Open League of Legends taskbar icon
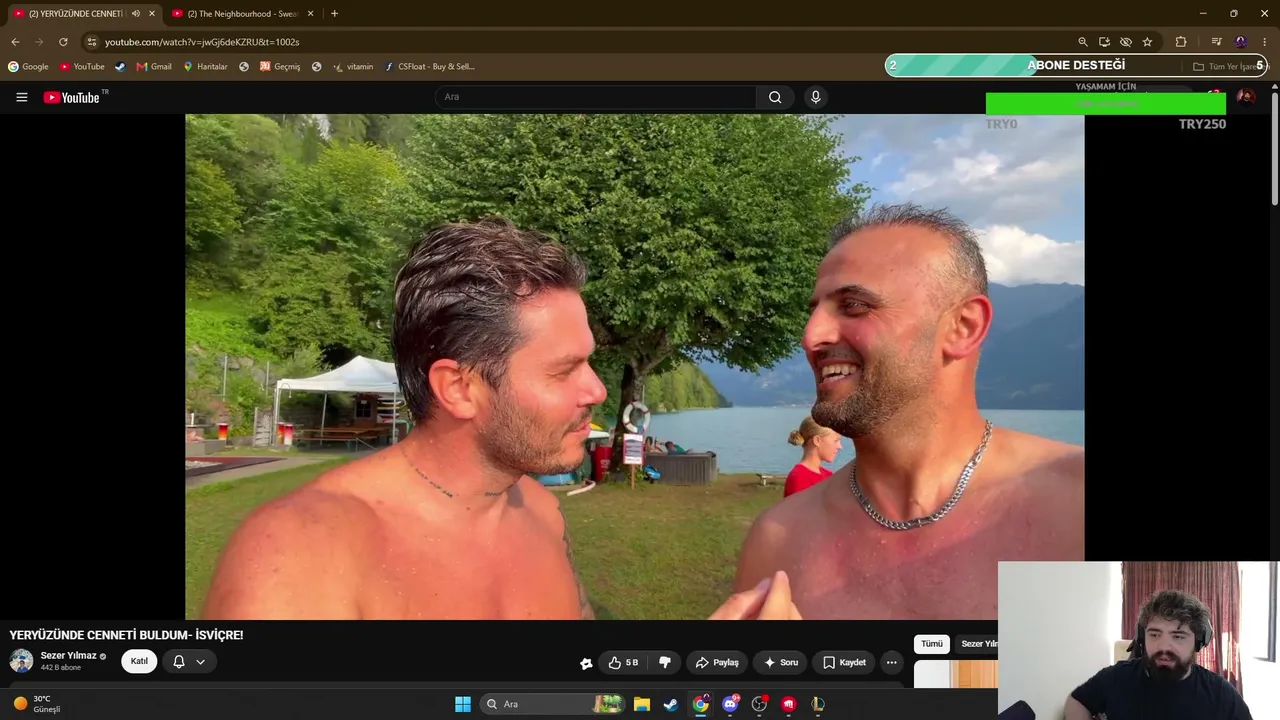Image resolution: width=1280 pixels, height=720 pixels. [818, 704]
